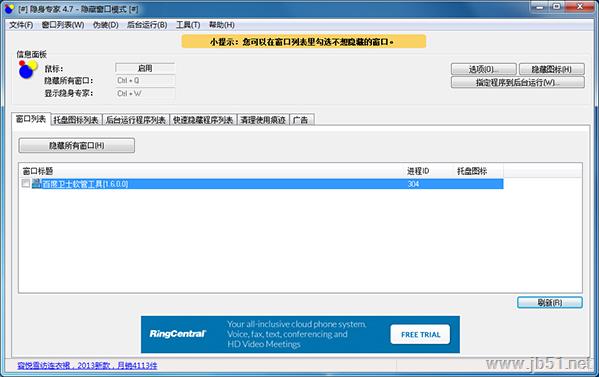The image size is (599, 377).
Task: Switch to the 后台运行程序列表 tab
Action: 136,120
